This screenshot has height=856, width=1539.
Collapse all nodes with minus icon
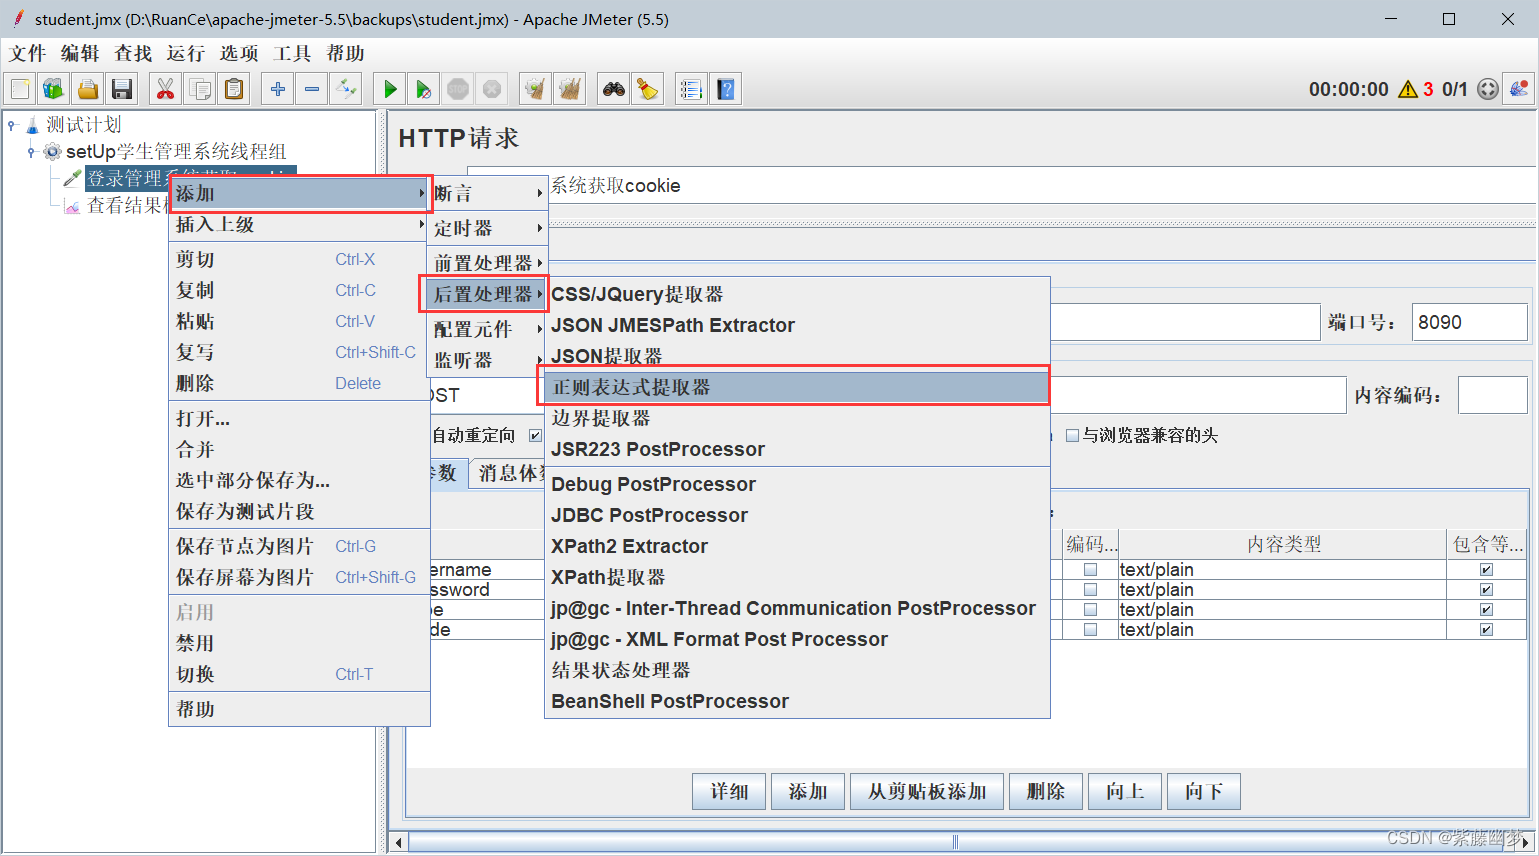(312, 89)
